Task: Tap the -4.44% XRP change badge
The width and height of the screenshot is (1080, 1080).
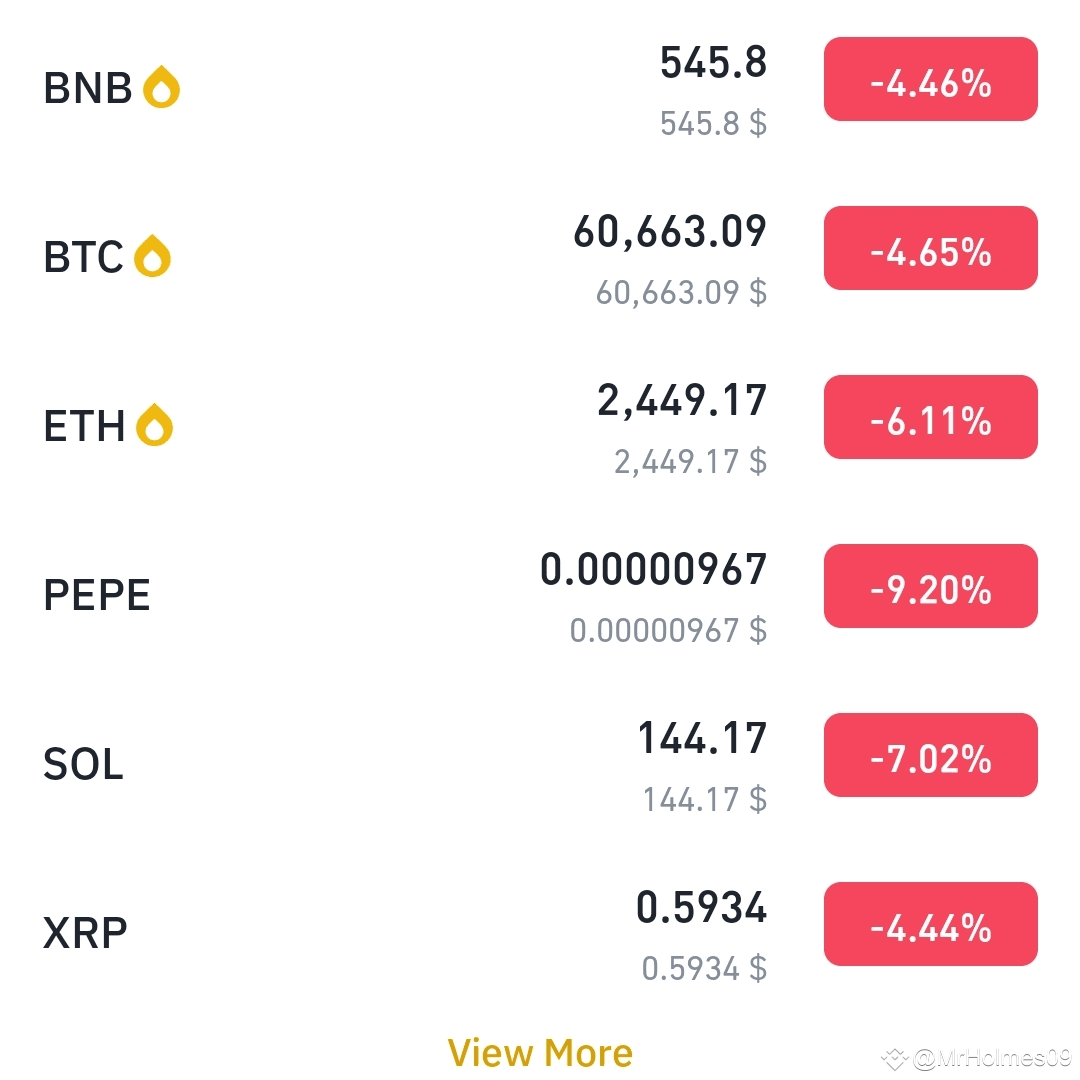Action: coord(931,924)
